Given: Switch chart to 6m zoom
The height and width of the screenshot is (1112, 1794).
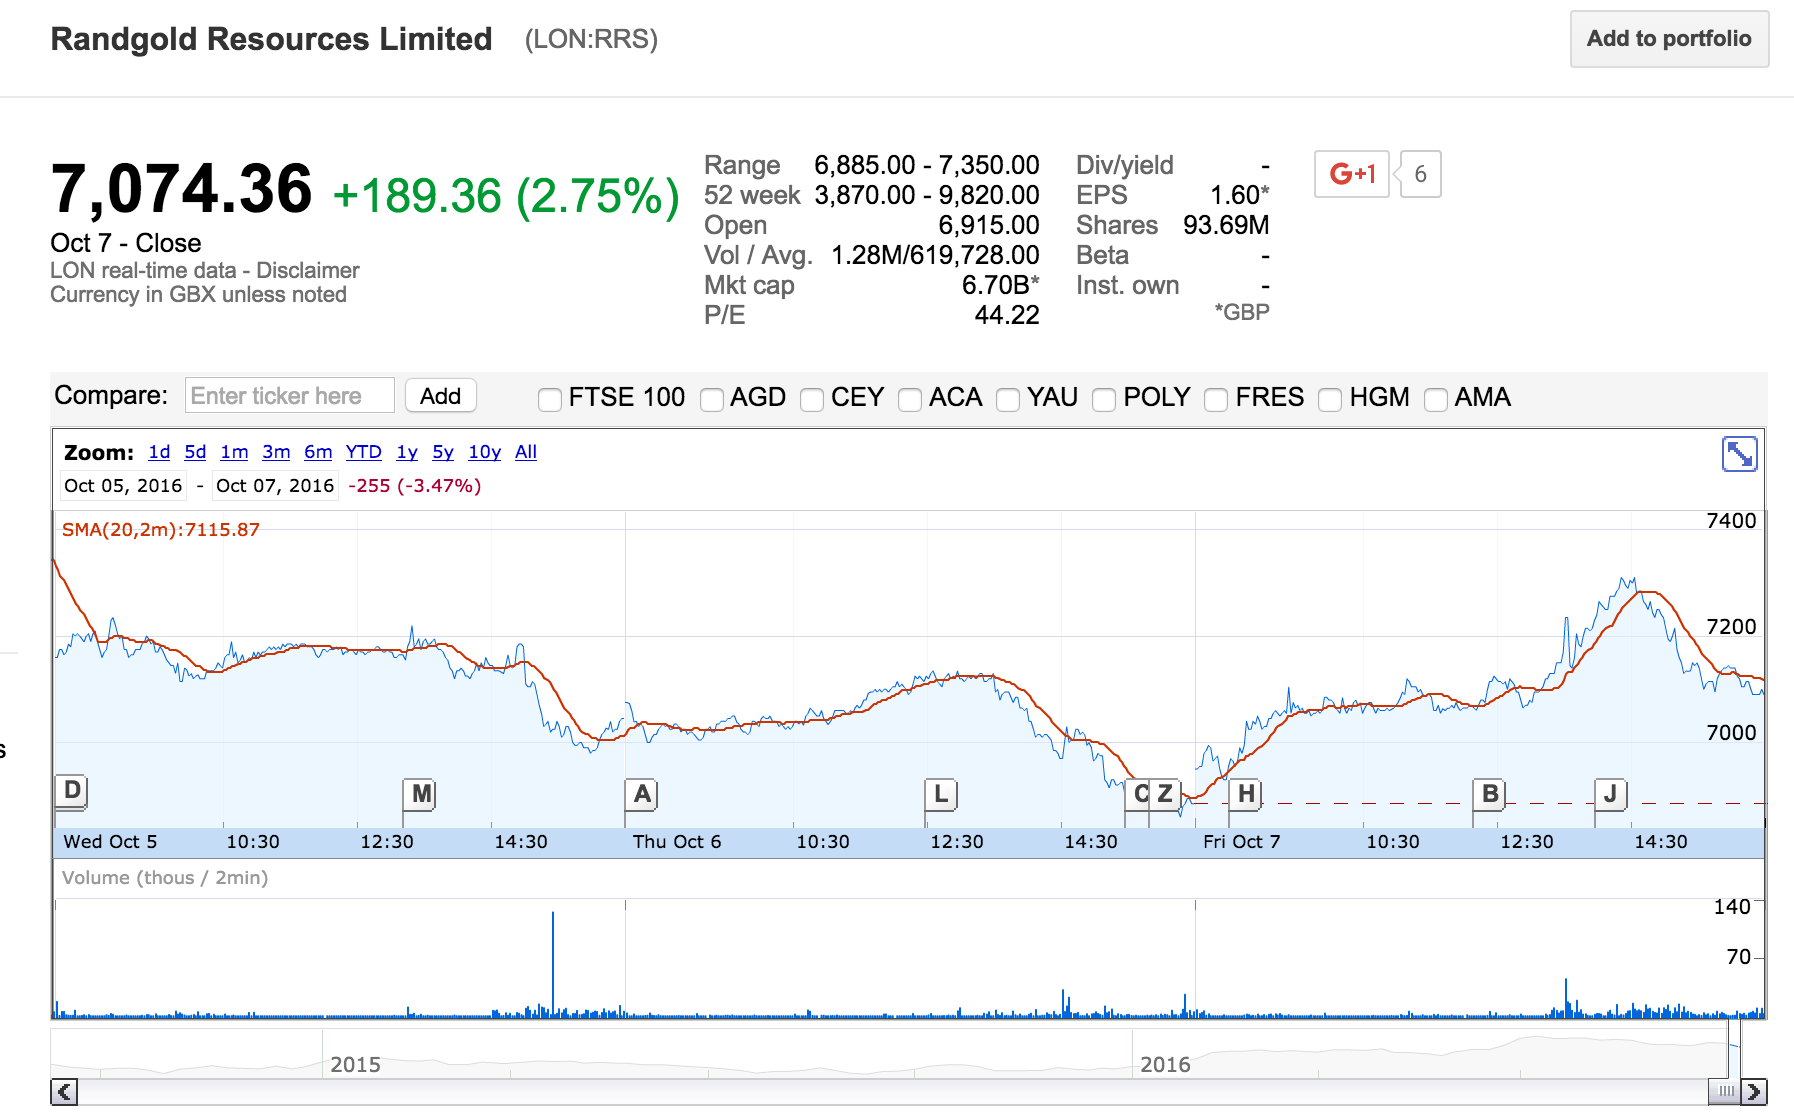Looking at the screenshot, I should pos(318,452).
